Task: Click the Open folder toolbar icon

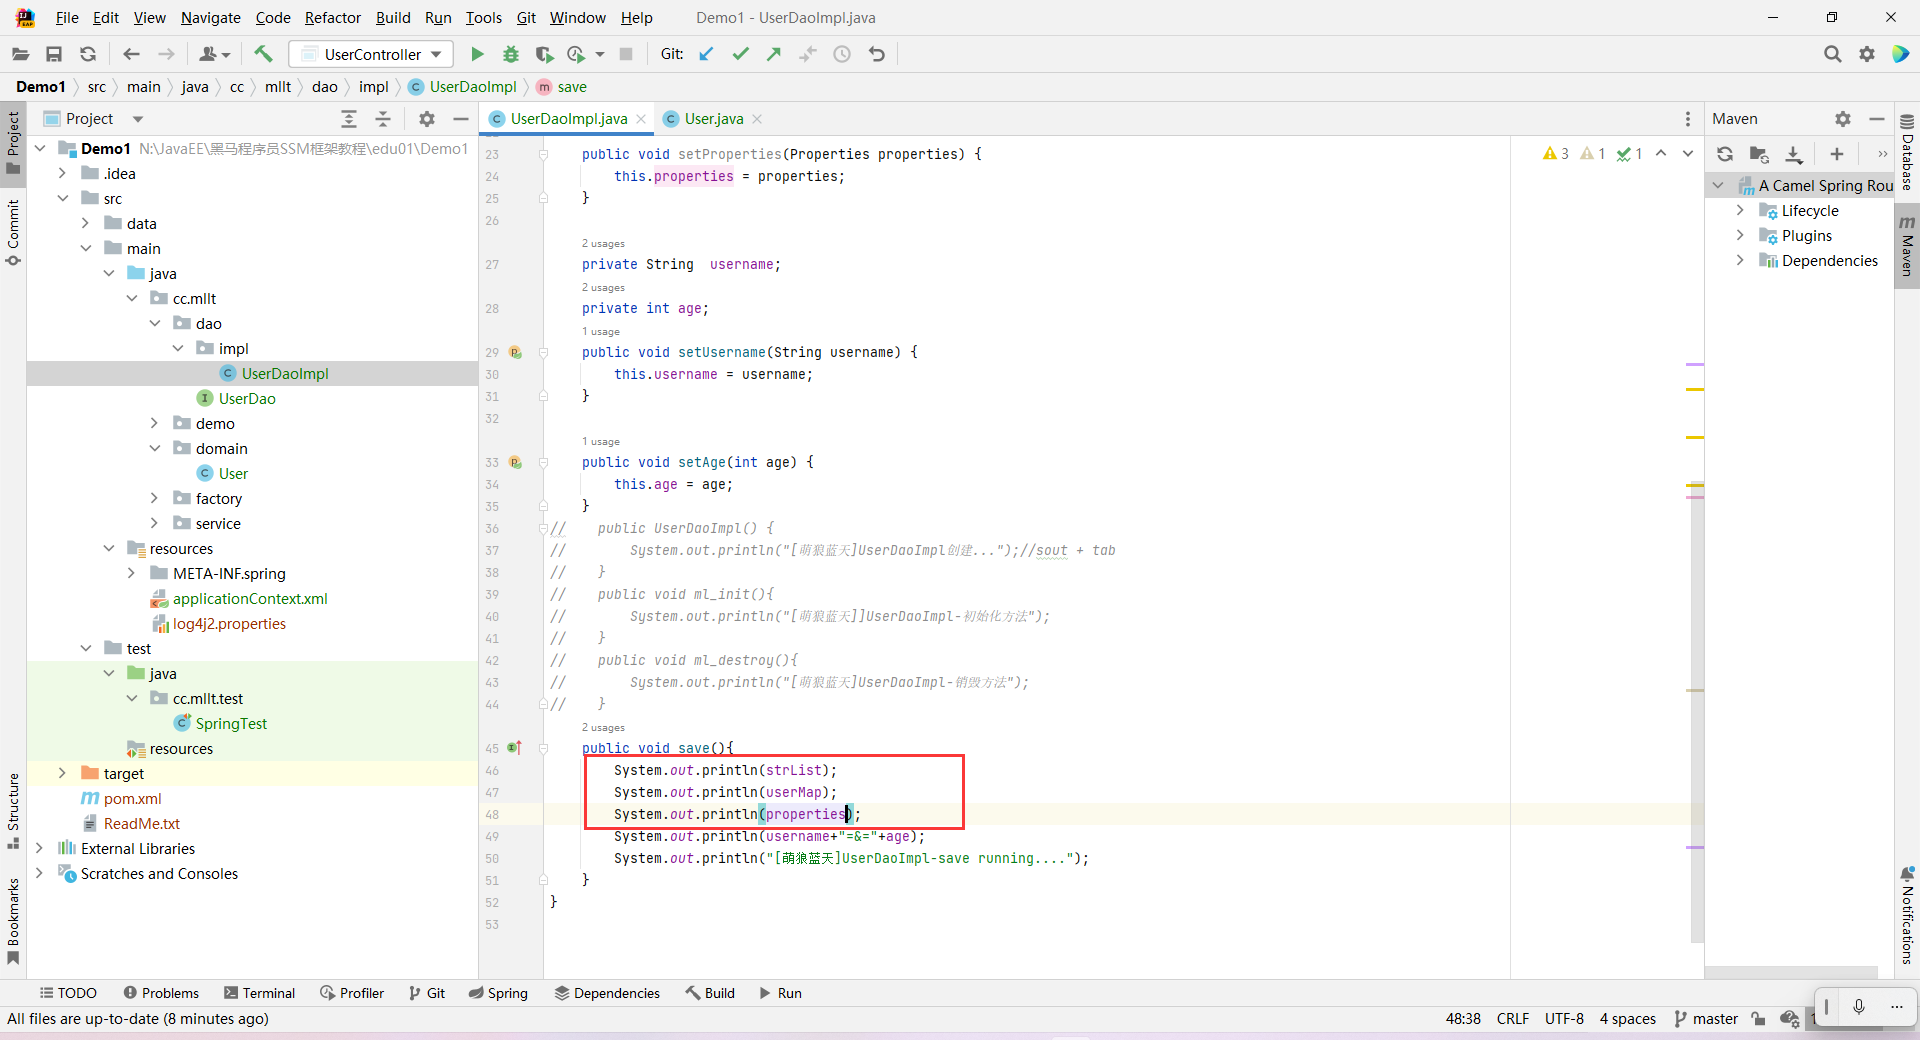Action: coord(20,54)
